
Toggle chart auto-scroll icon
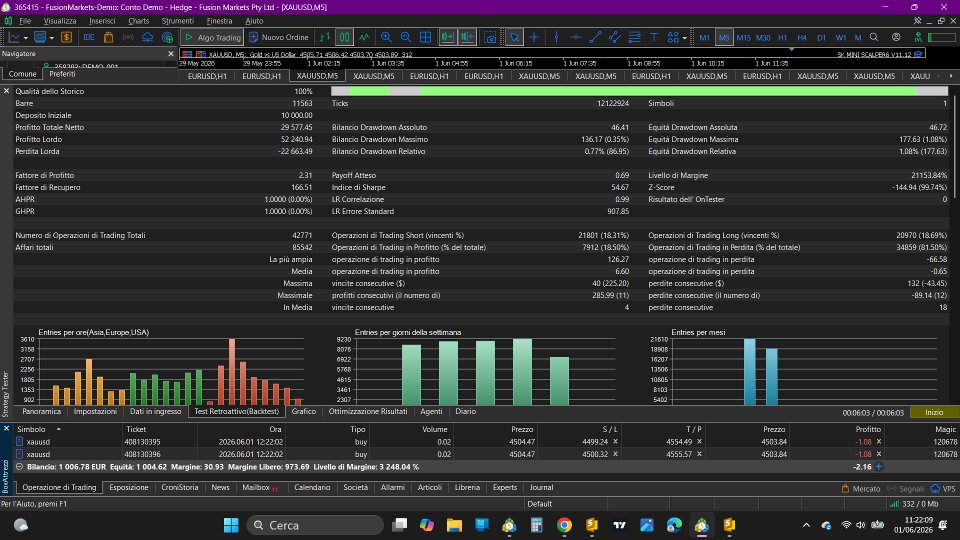[x=448, y=37]
